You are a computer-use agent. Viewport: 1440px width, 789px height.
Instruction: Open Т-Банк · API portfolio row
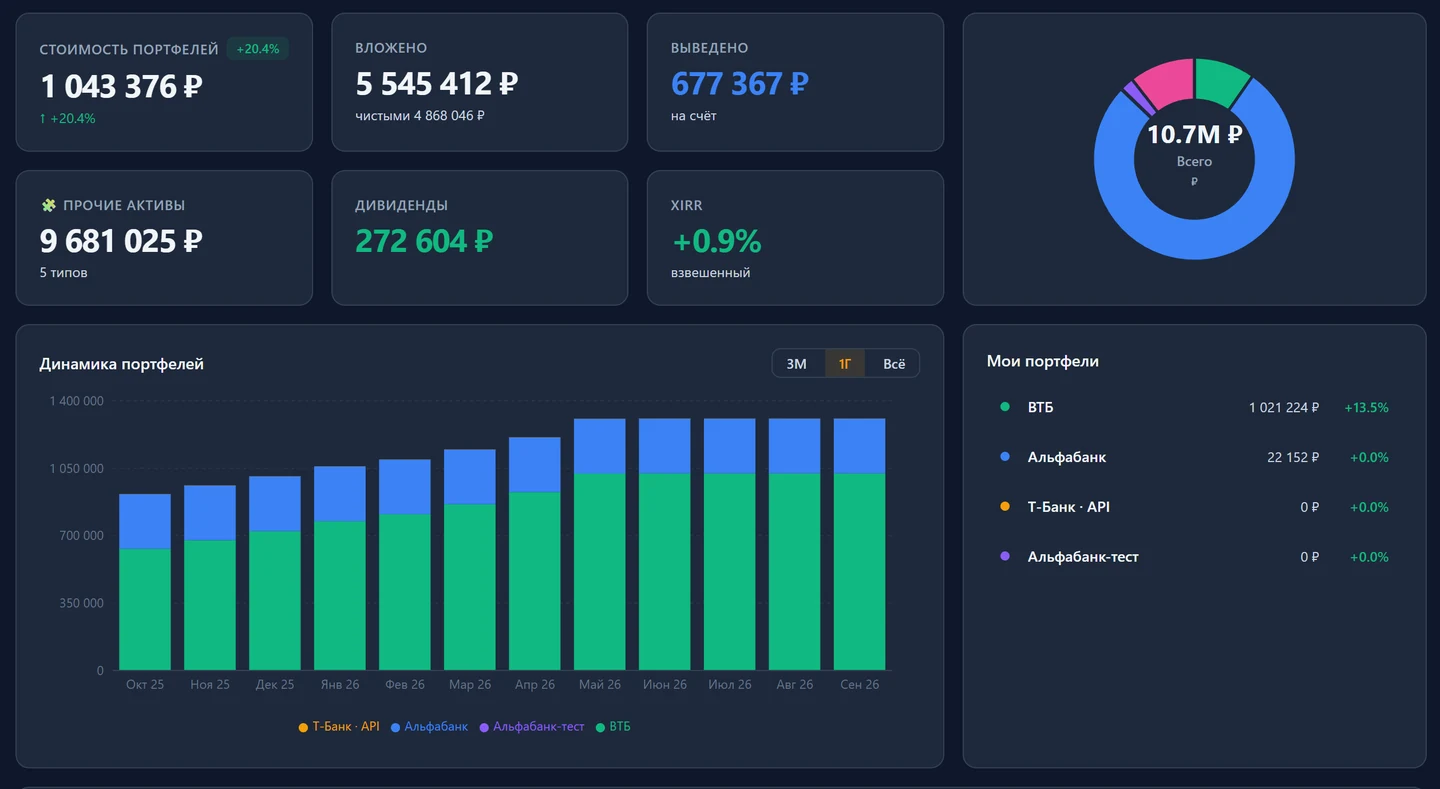click(x=1194, y=507)
